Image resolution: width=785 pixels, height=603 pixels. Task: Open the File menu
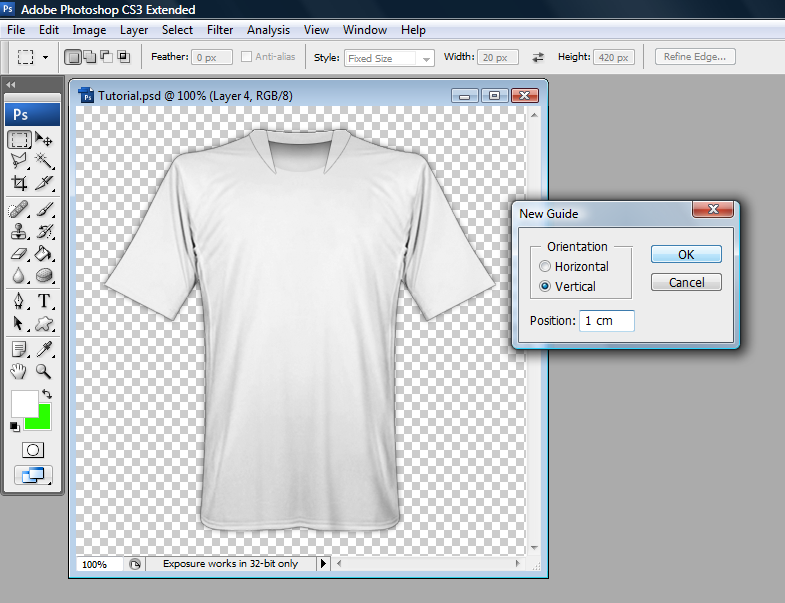point(16,30)
